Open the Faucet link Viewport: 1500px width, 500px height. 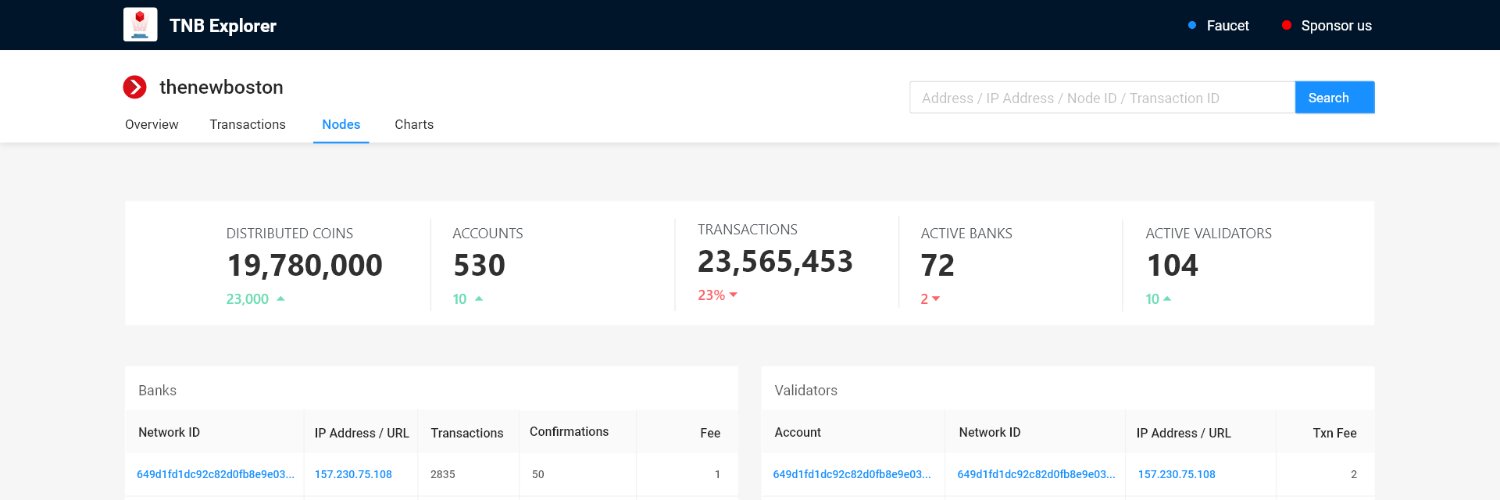click(x=1228, y=25)
